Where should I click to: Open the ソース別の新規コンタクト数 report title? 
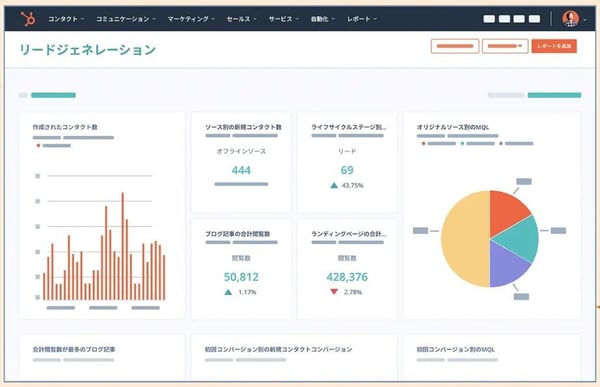coord(243,127)
